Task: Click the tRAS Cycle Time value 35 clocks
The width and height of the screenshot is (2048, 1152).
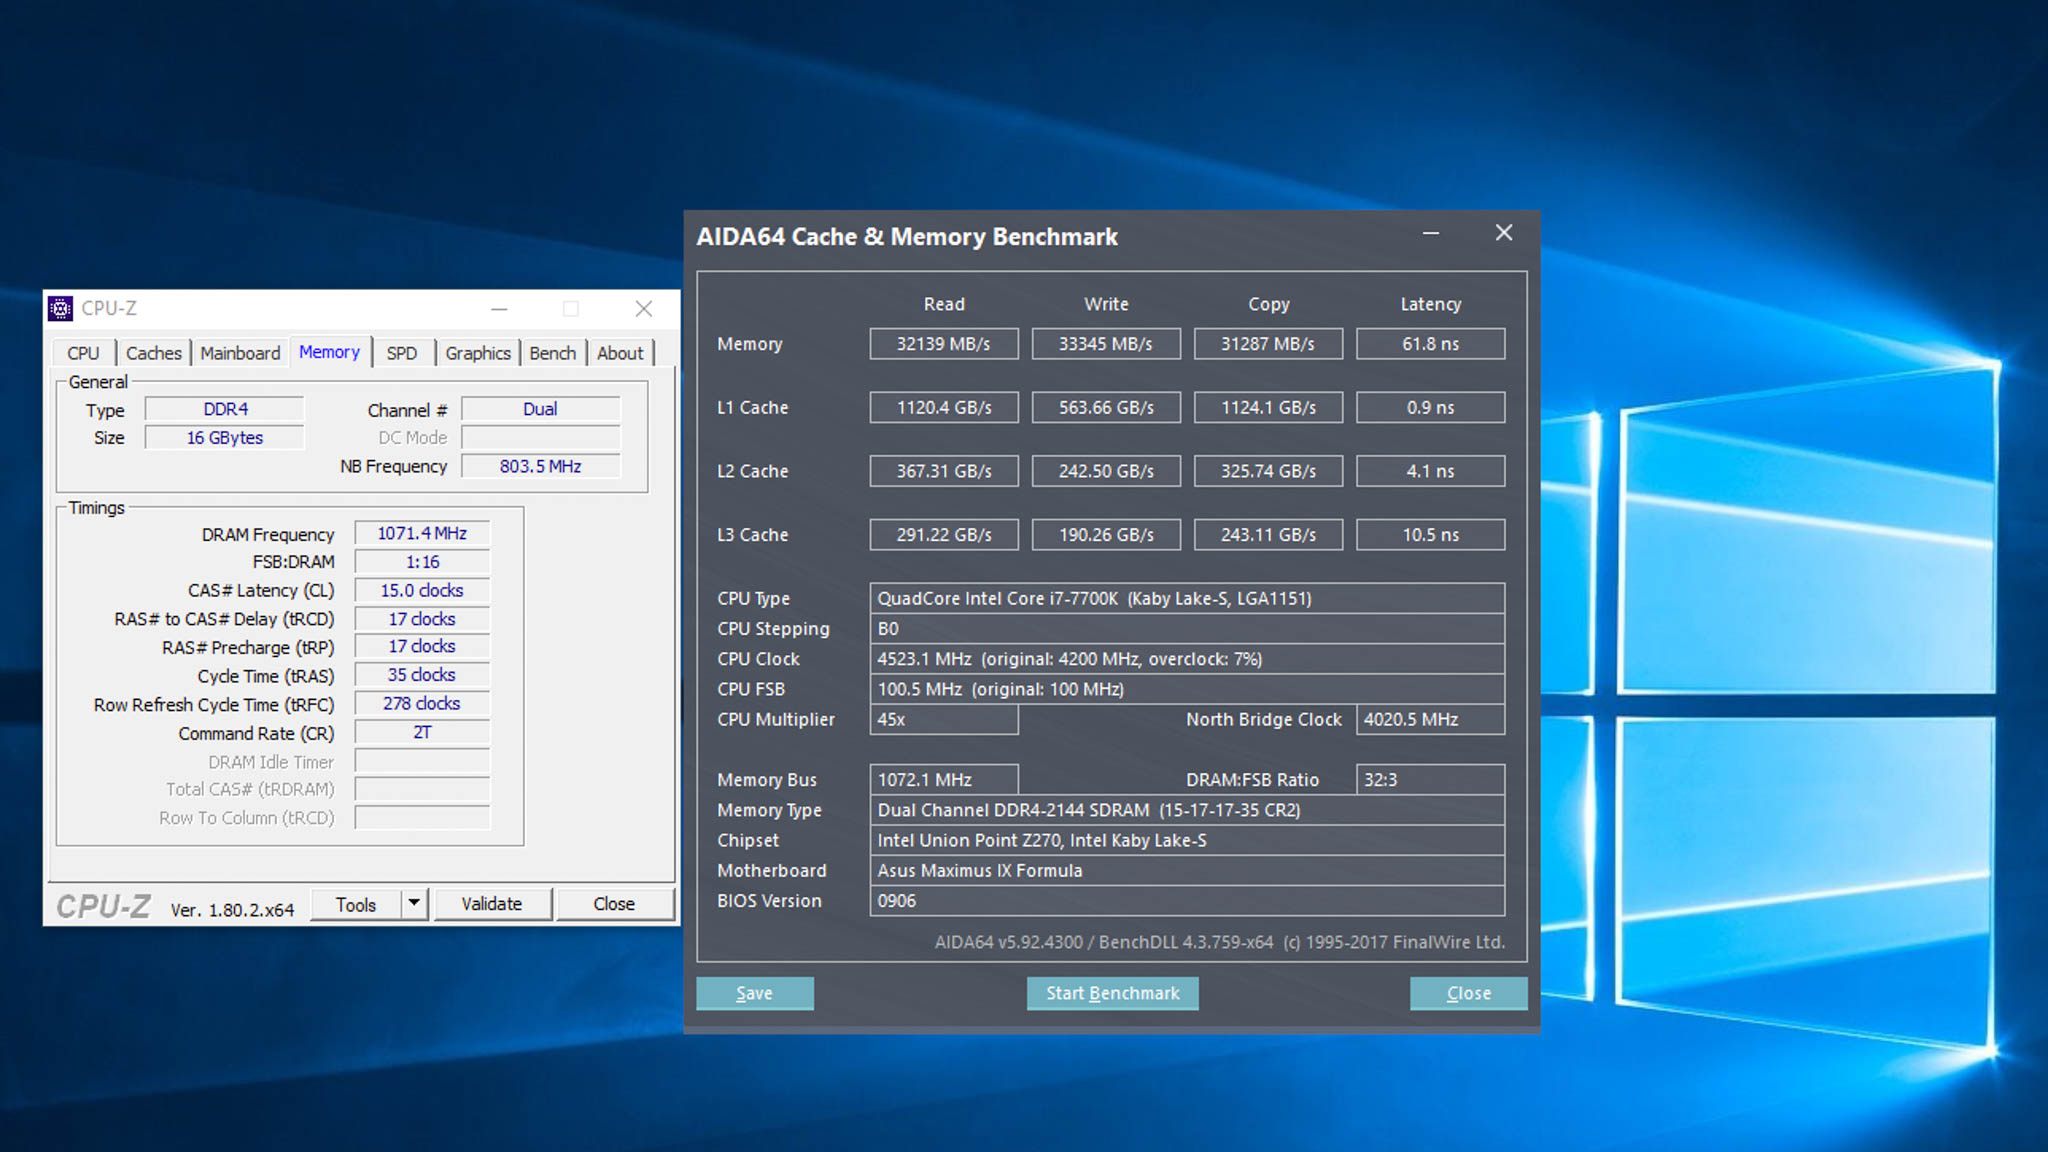Action: (422, 676)
